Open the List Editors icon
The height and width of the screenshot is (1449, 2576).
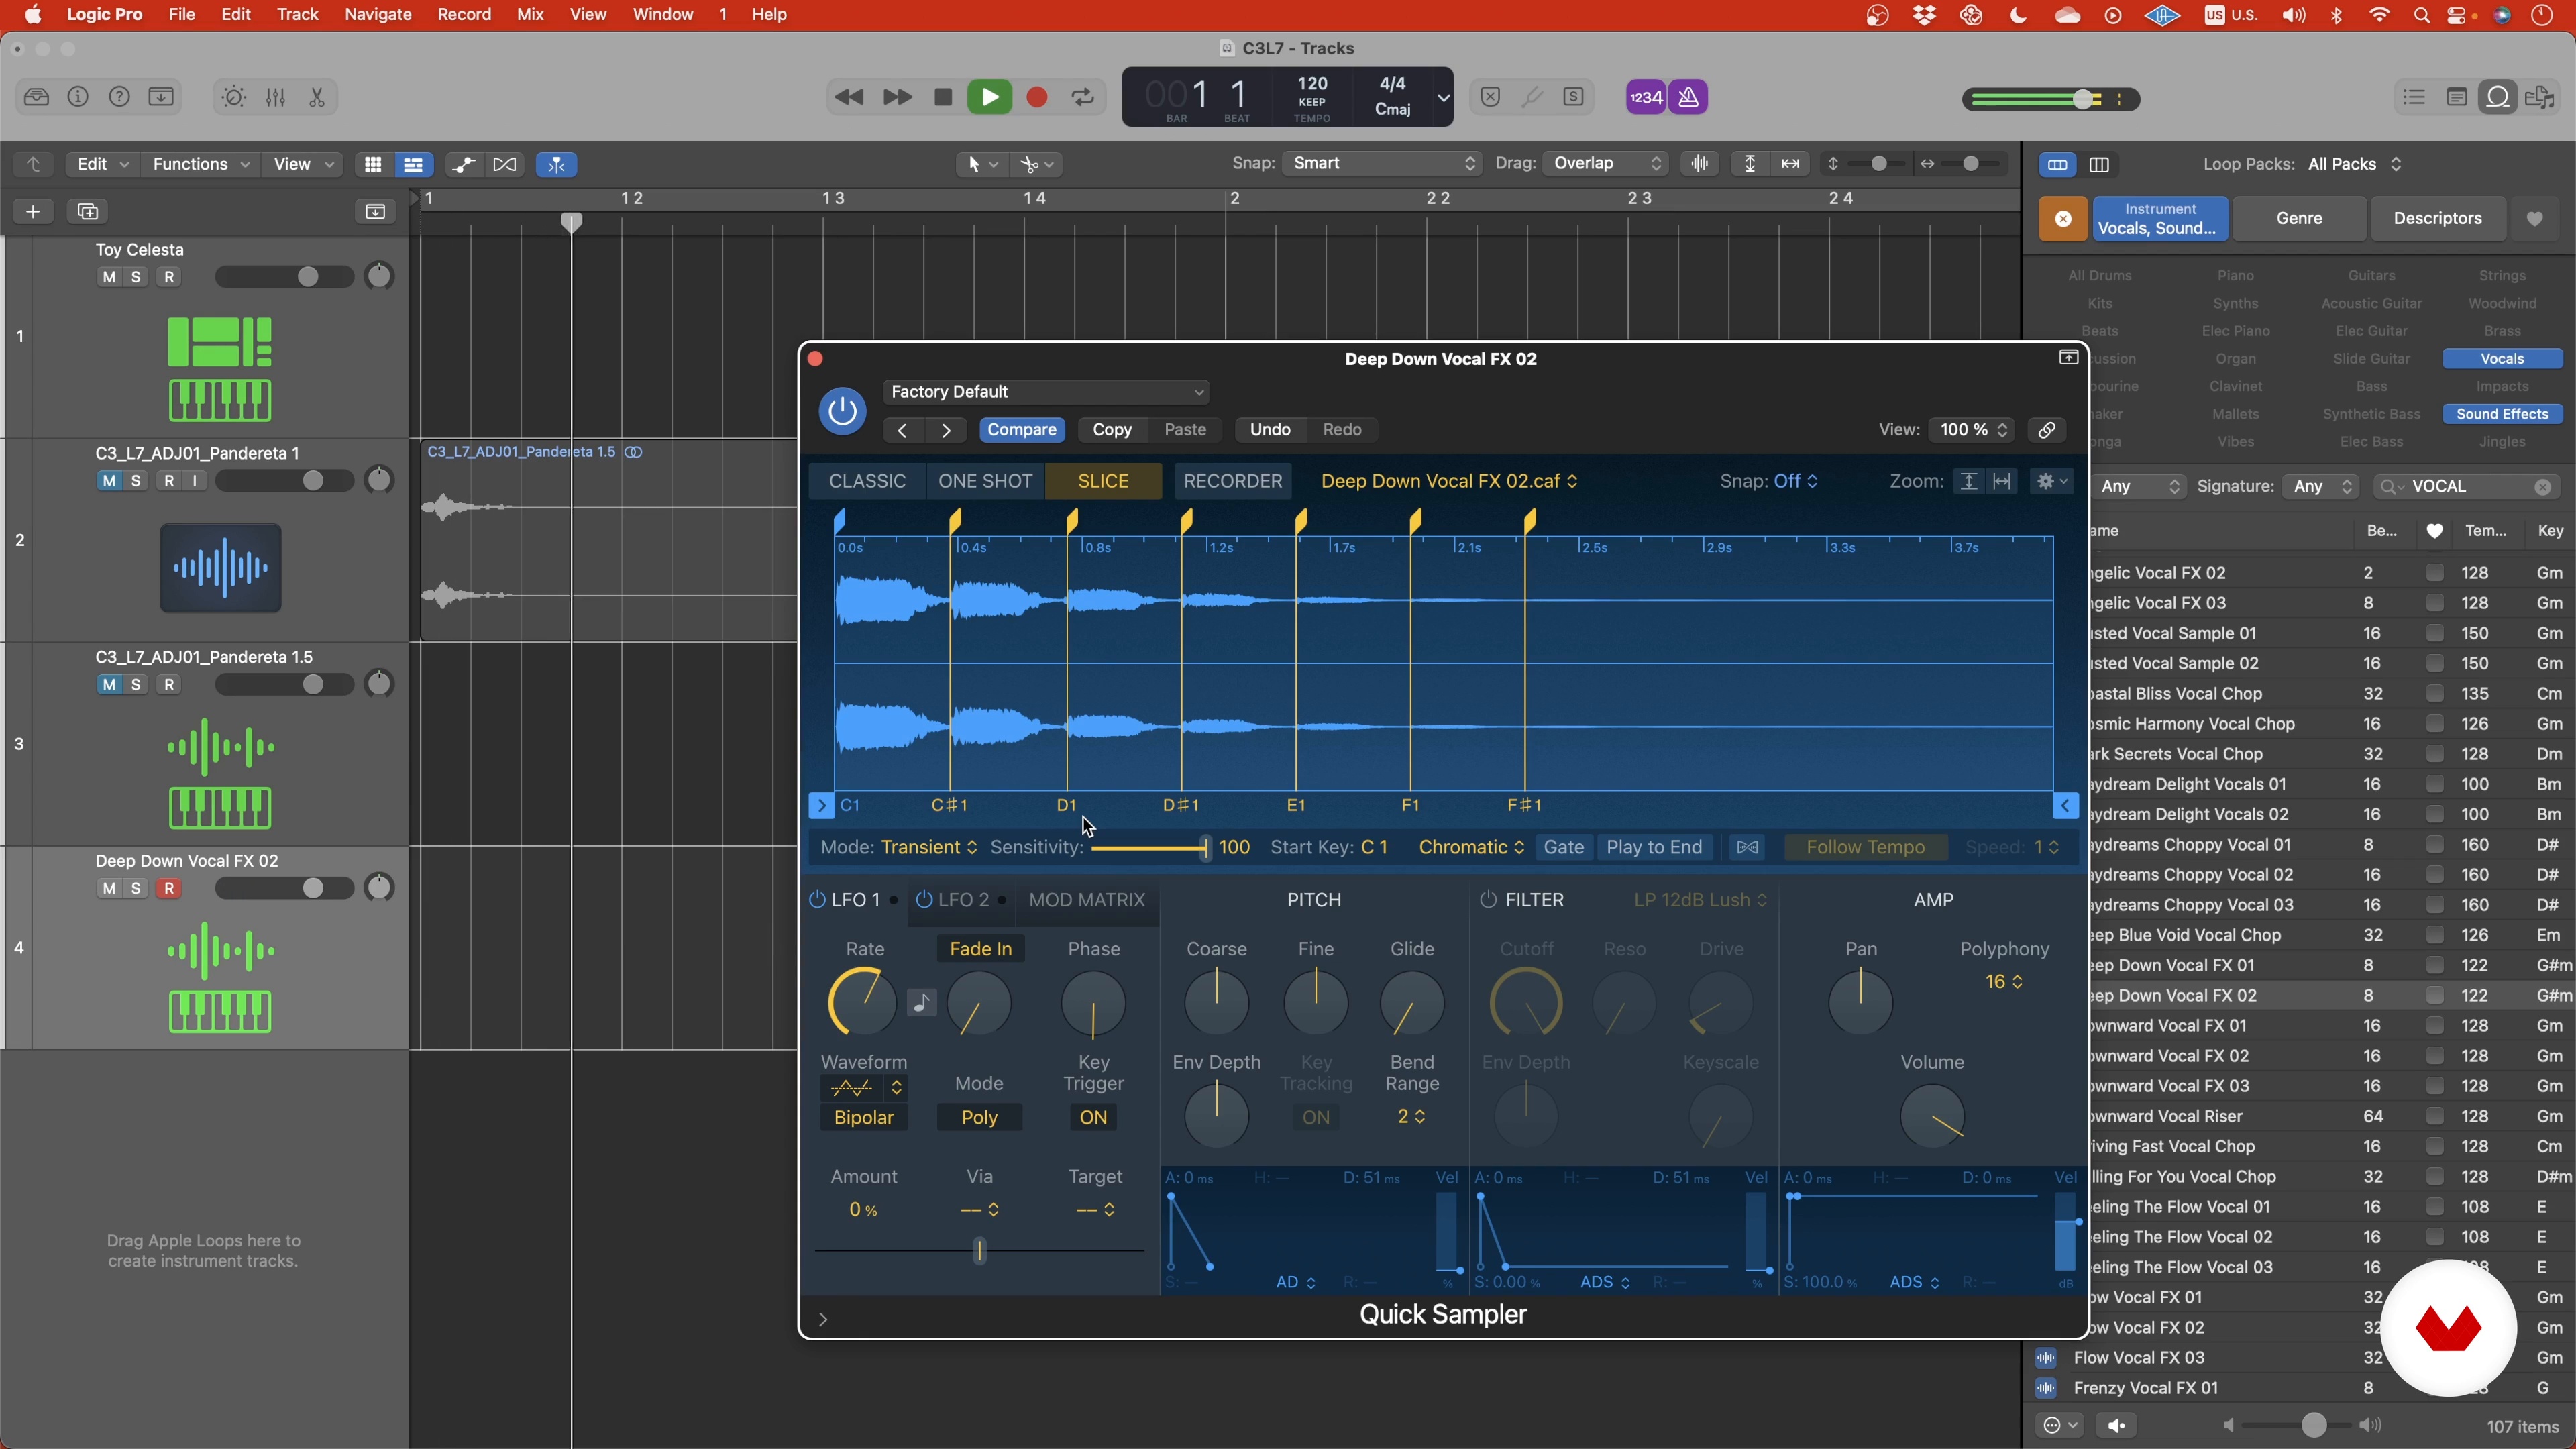2414,97
